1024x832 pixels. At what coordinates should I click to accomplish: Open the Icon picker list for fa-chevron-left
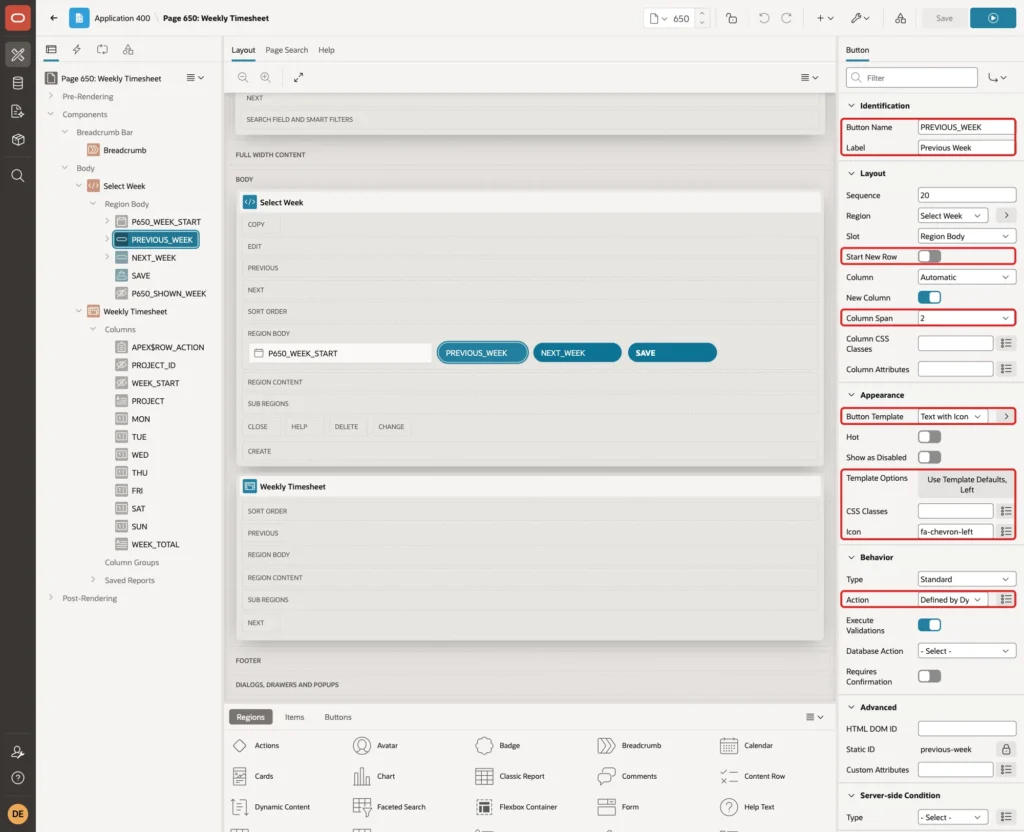(1006, 532)
